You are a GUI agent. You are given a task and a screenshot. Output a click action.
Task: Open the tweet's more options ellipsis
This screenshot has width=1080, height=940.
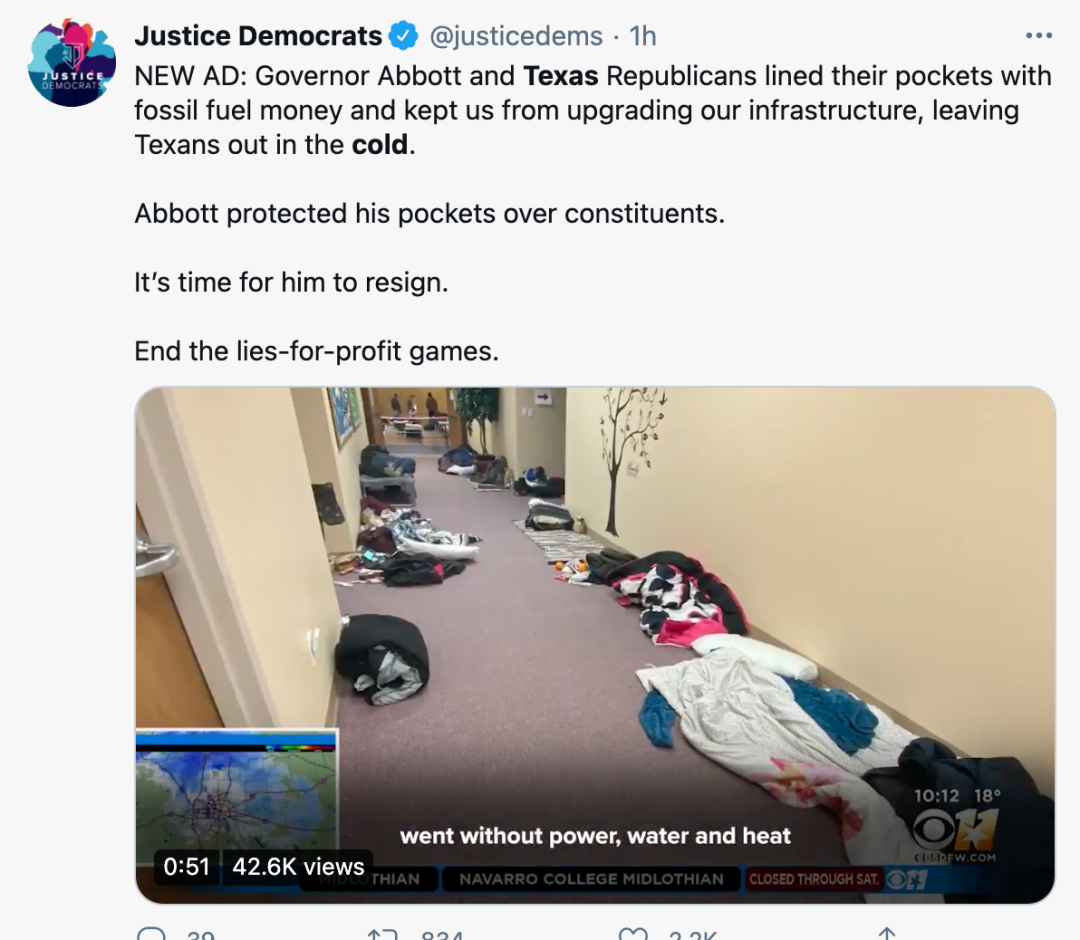[x=1039, y=36]
